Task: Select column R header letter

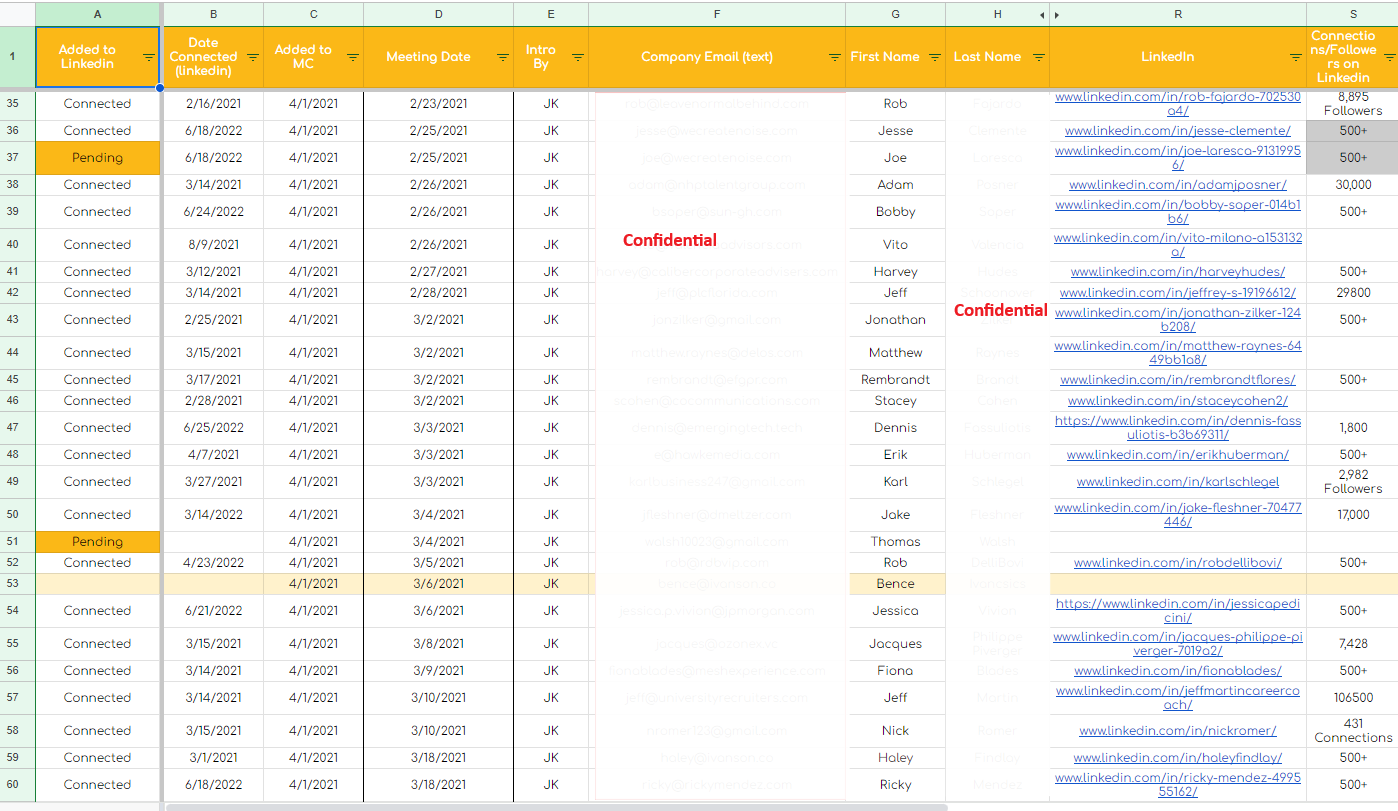Action: 1178,14
